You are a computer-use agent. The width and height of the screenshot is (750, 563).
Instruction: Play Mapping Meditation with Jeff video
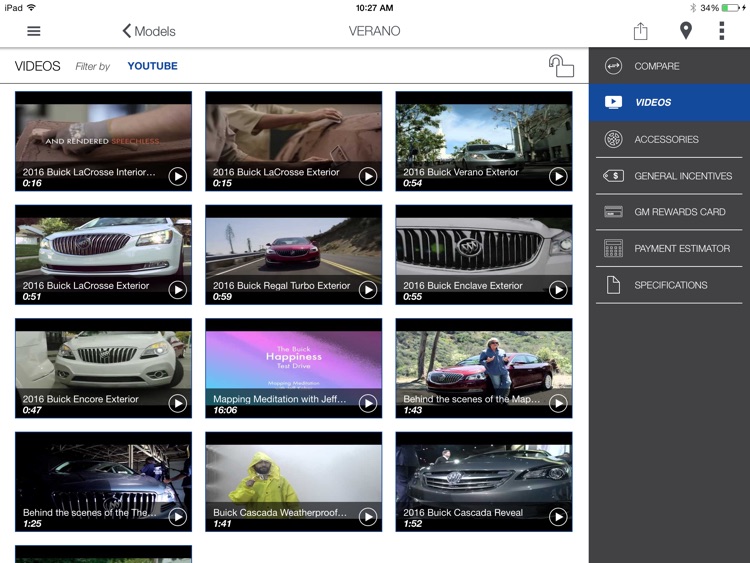[x=368, y=403]
